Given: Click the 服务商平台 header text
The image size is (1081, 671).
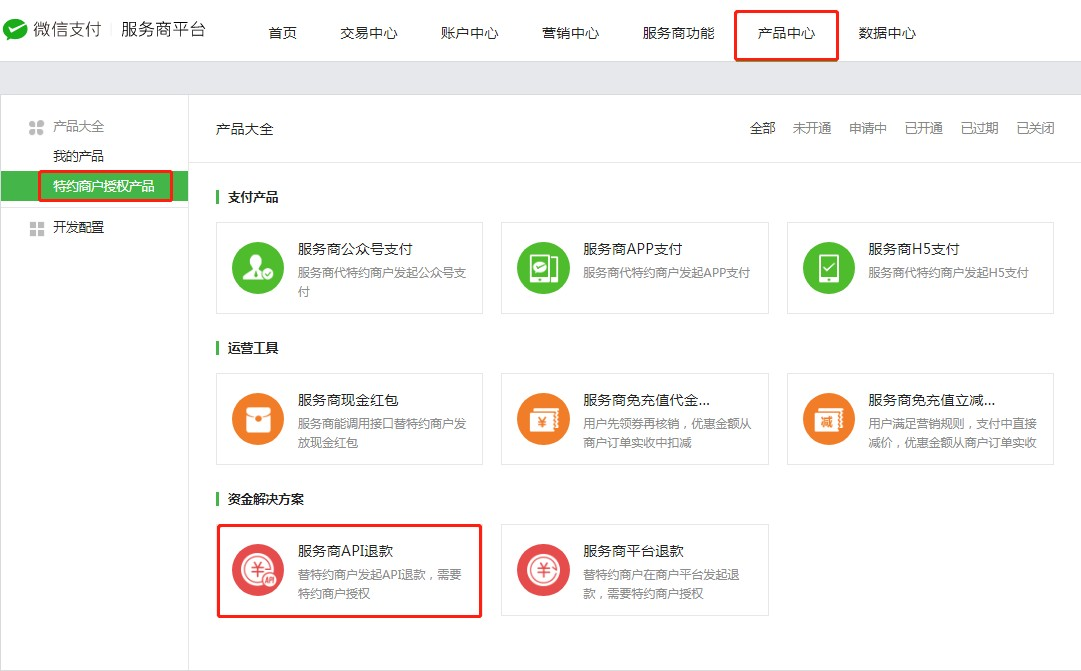Looking at the screenshot, I should point(163,30).
